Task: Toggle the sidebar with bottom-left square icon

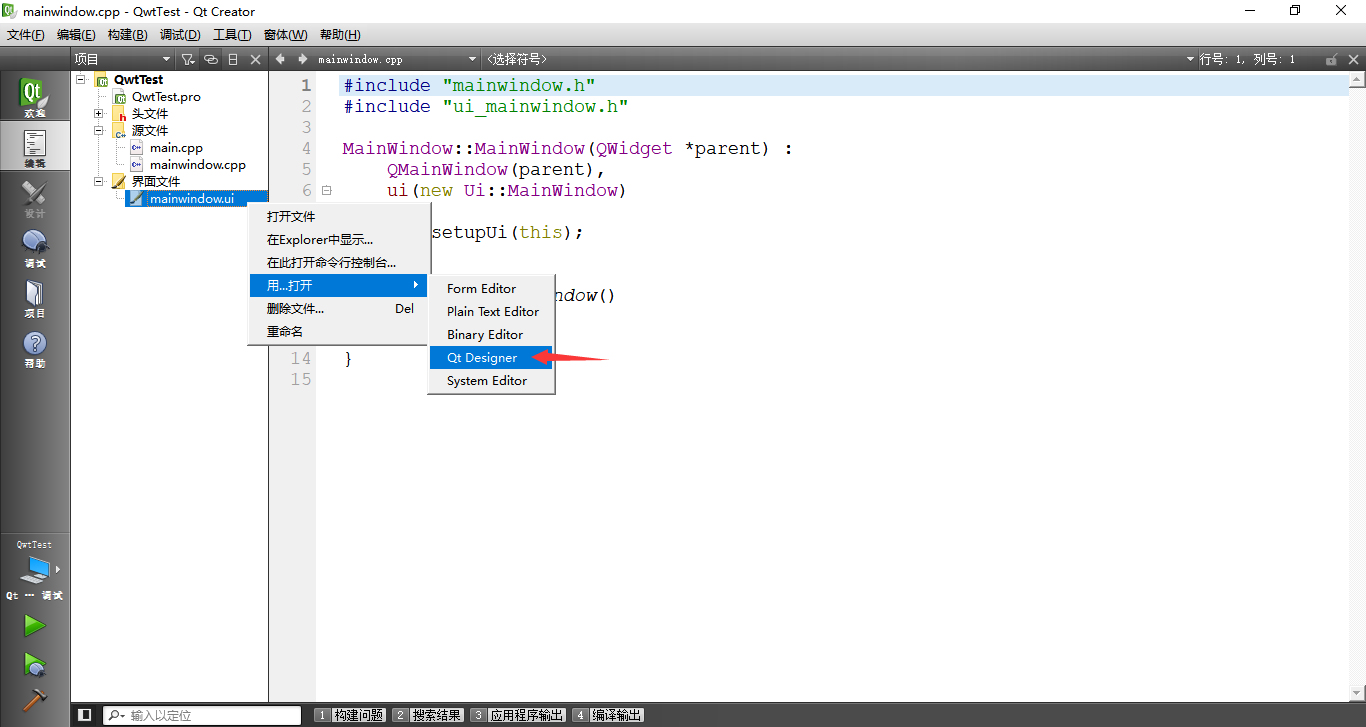Action: 85,715
